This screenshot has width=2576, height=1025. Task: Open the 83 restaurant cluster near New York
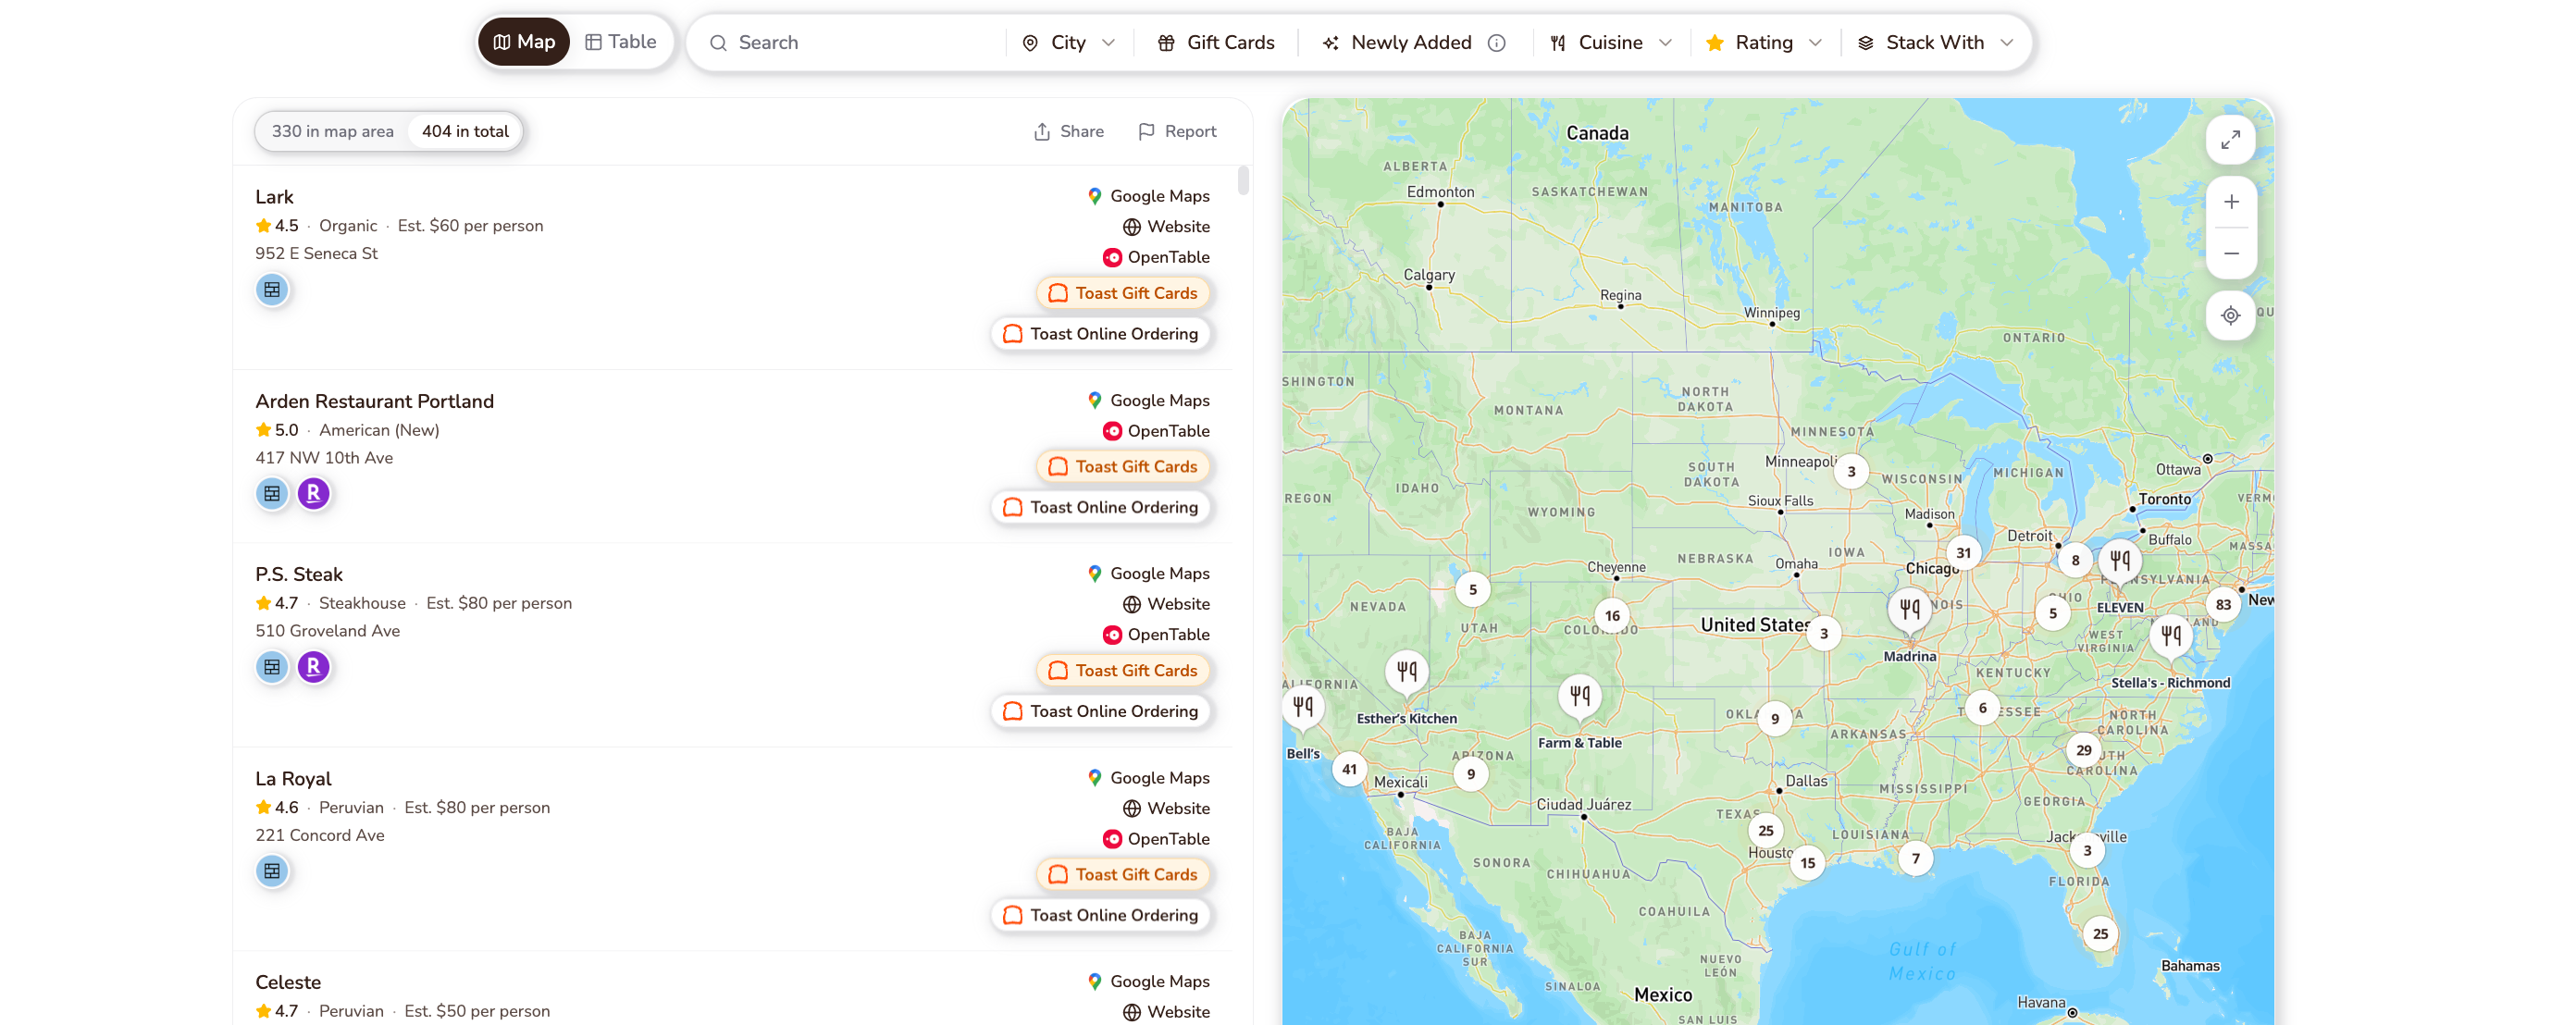pyautogui.click(x=2223, y=604)
